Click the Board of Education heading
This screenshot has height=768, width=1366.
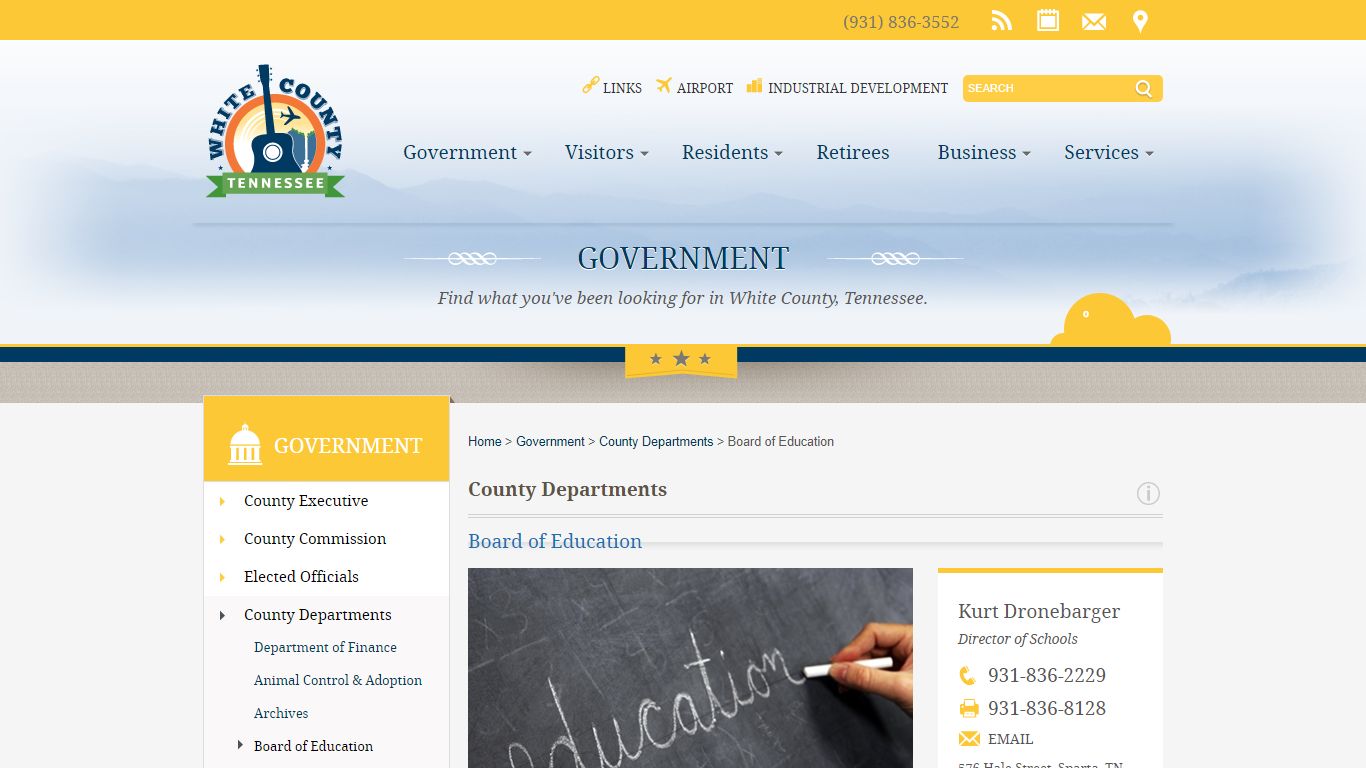(555, 541)
